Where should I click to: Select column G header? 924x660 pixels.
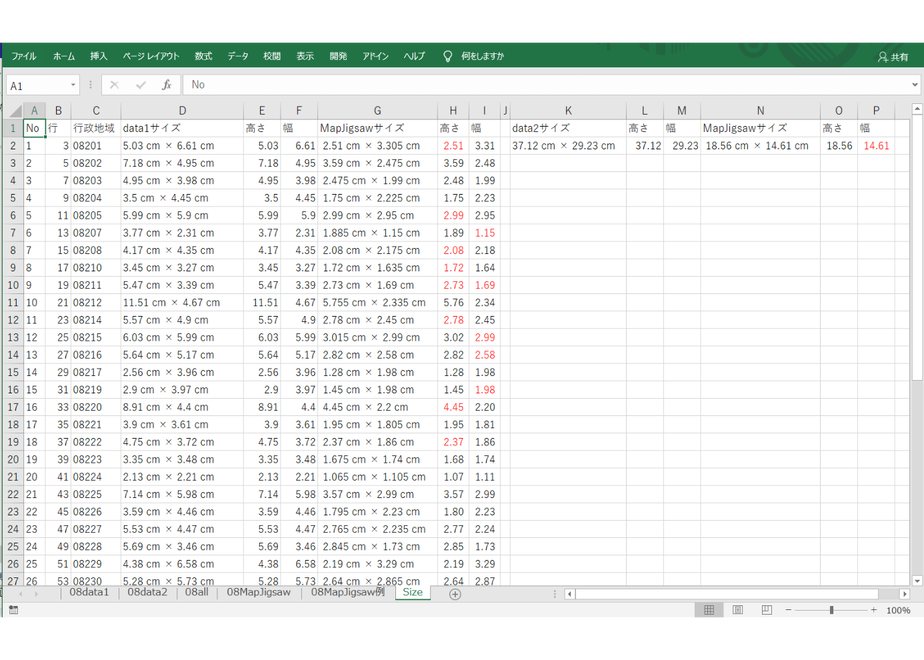(377, 111)
